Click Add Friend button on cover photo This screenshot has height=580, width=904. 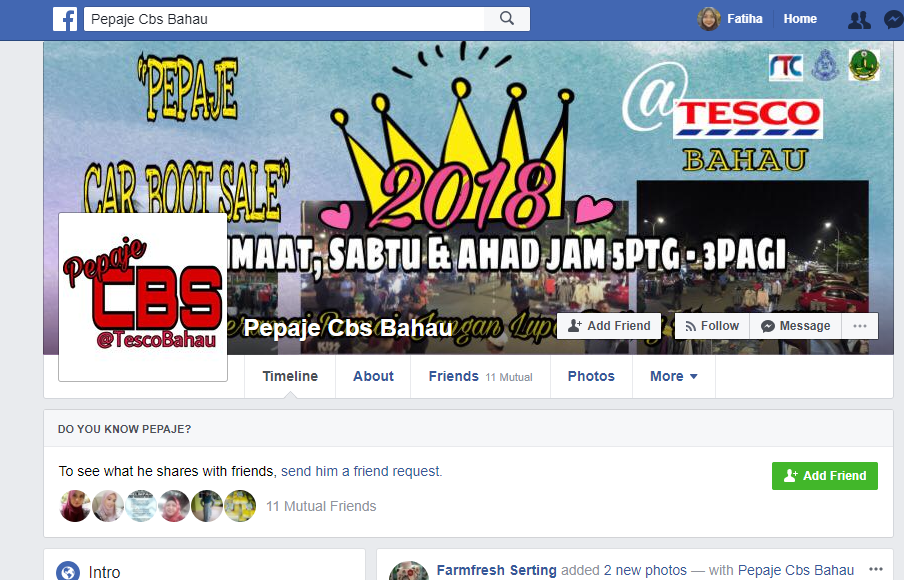[x=609, y=326]
